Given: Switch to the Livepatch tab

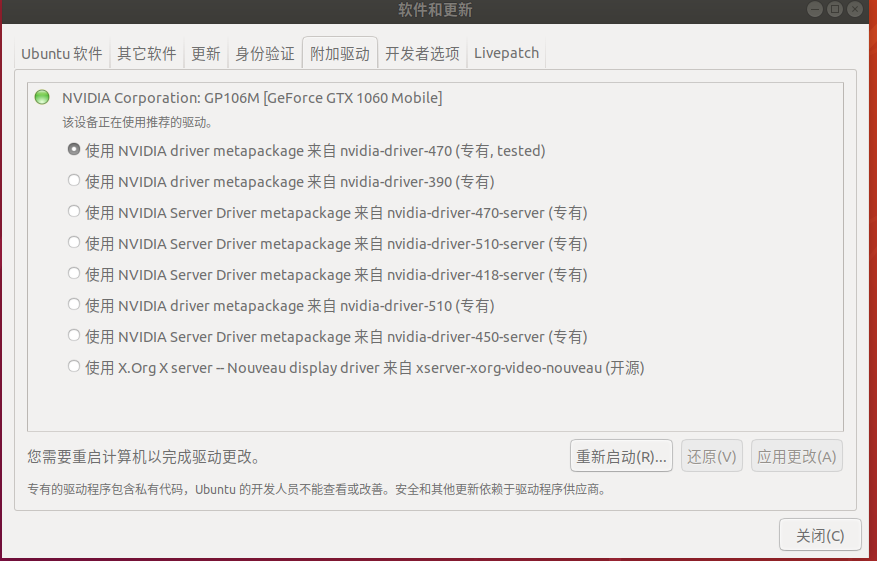Looking at the screenshot, I should [506, 54].
